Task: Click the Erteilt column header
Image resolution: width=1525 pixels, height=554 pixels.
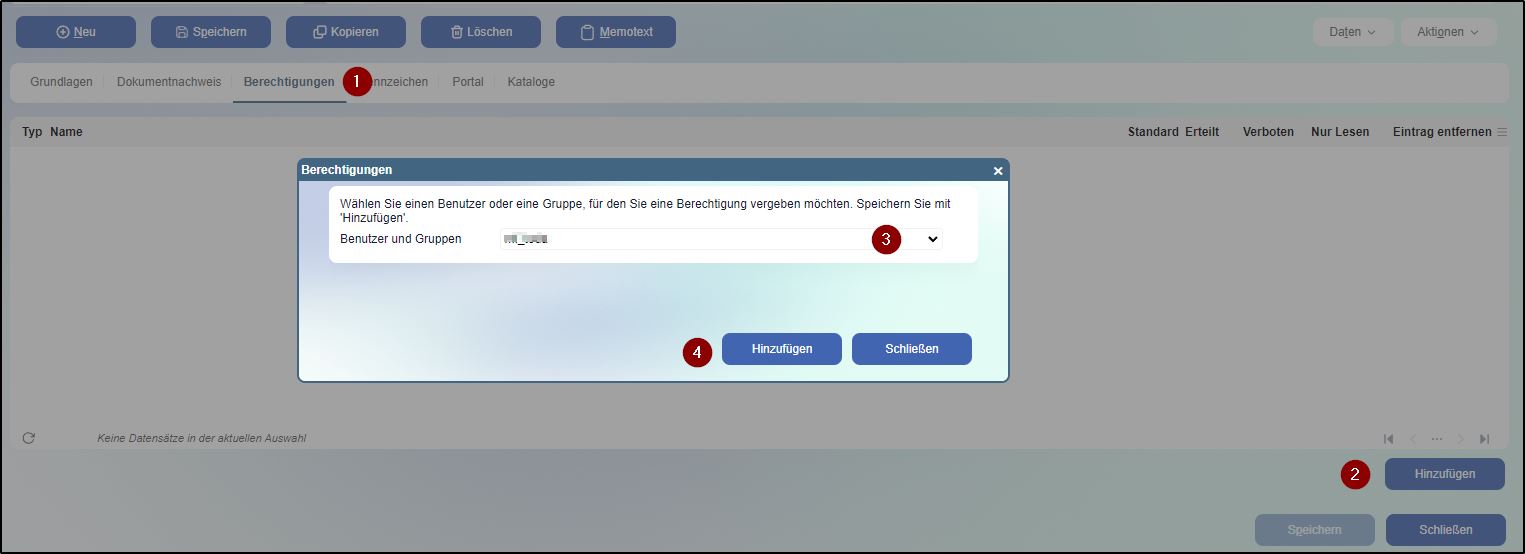Action: (x=1202, y=132)
